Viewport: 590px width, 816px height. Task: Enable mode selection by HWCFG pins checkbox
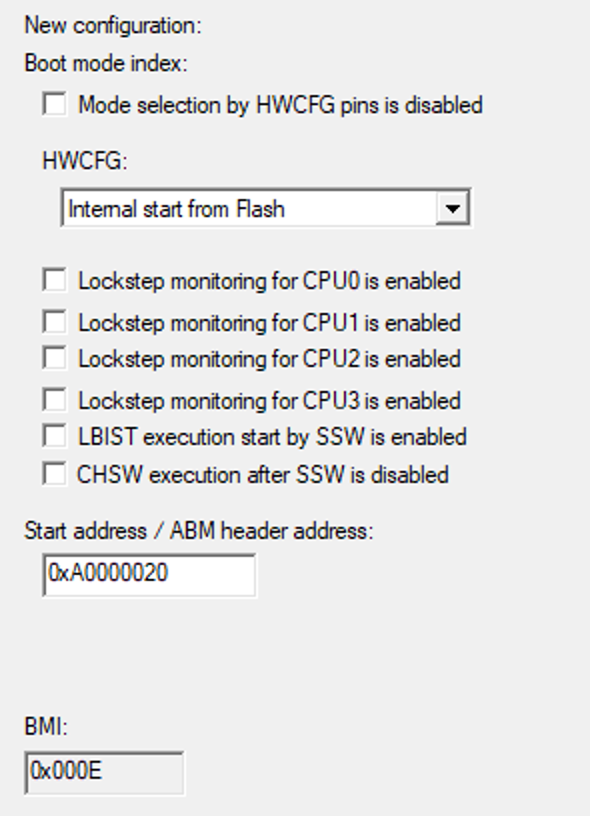(56, 104)
